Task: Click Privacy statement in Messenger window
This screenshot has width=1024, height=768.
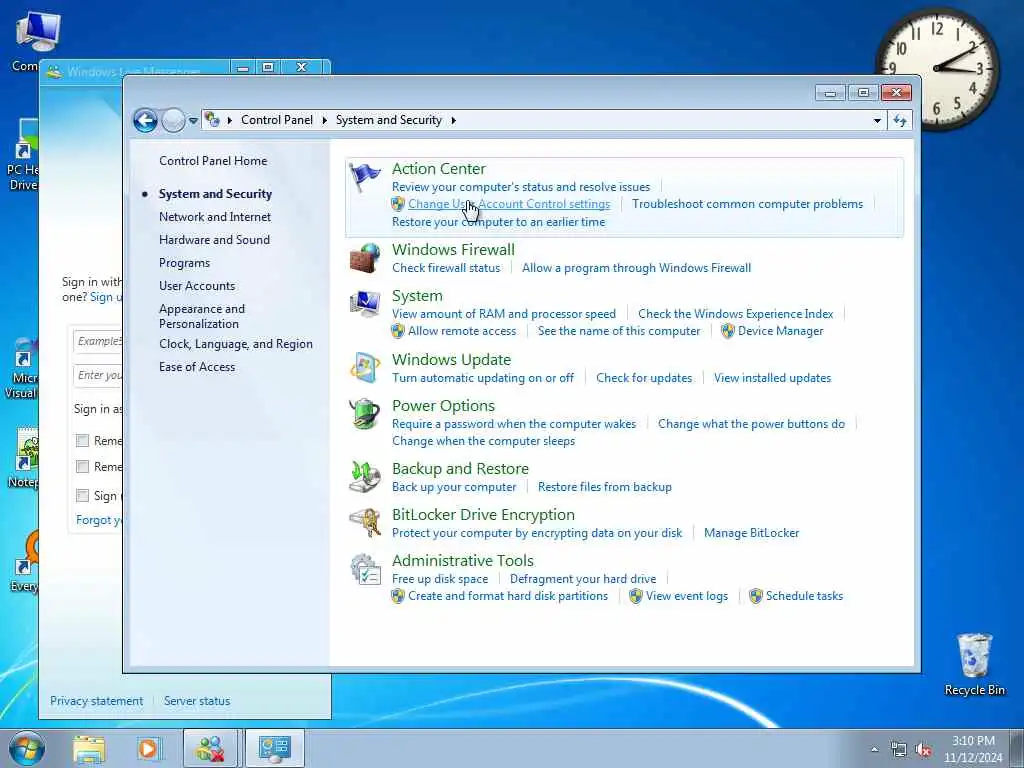Action: [x=97, y=701]
